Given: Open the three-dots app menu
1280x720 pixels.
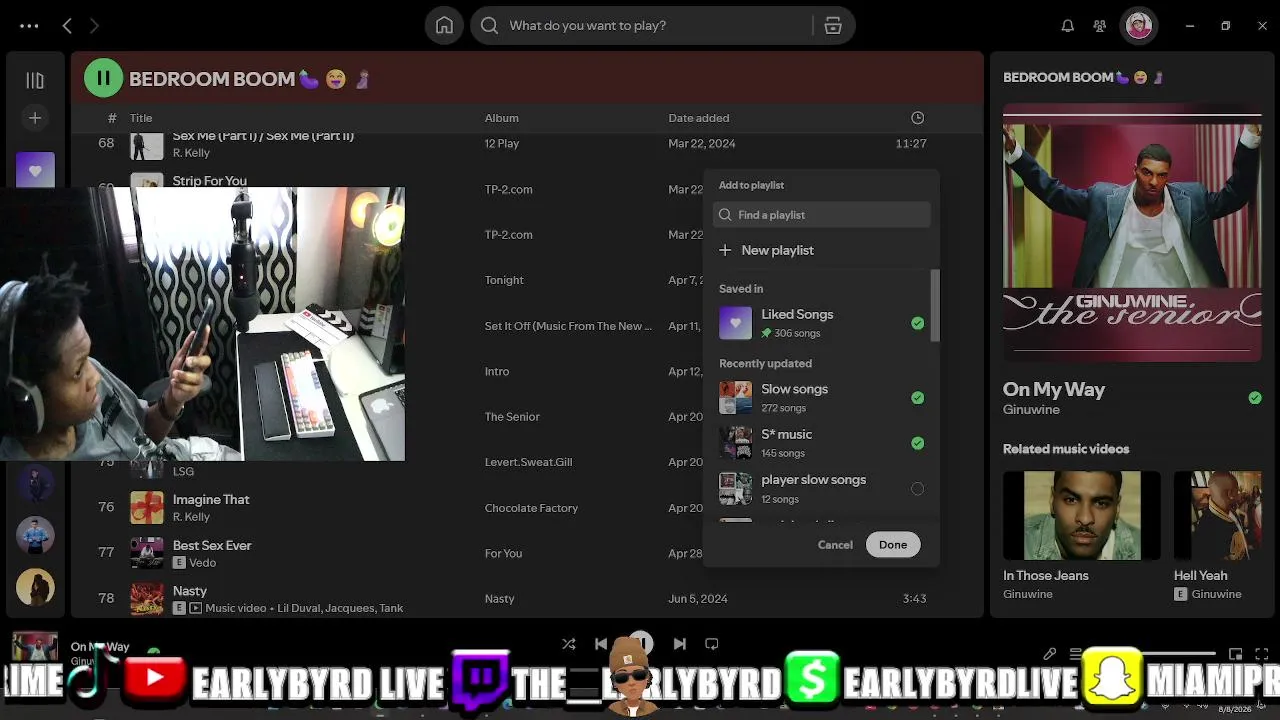Looking at the screenshot, I should (29, 26).
